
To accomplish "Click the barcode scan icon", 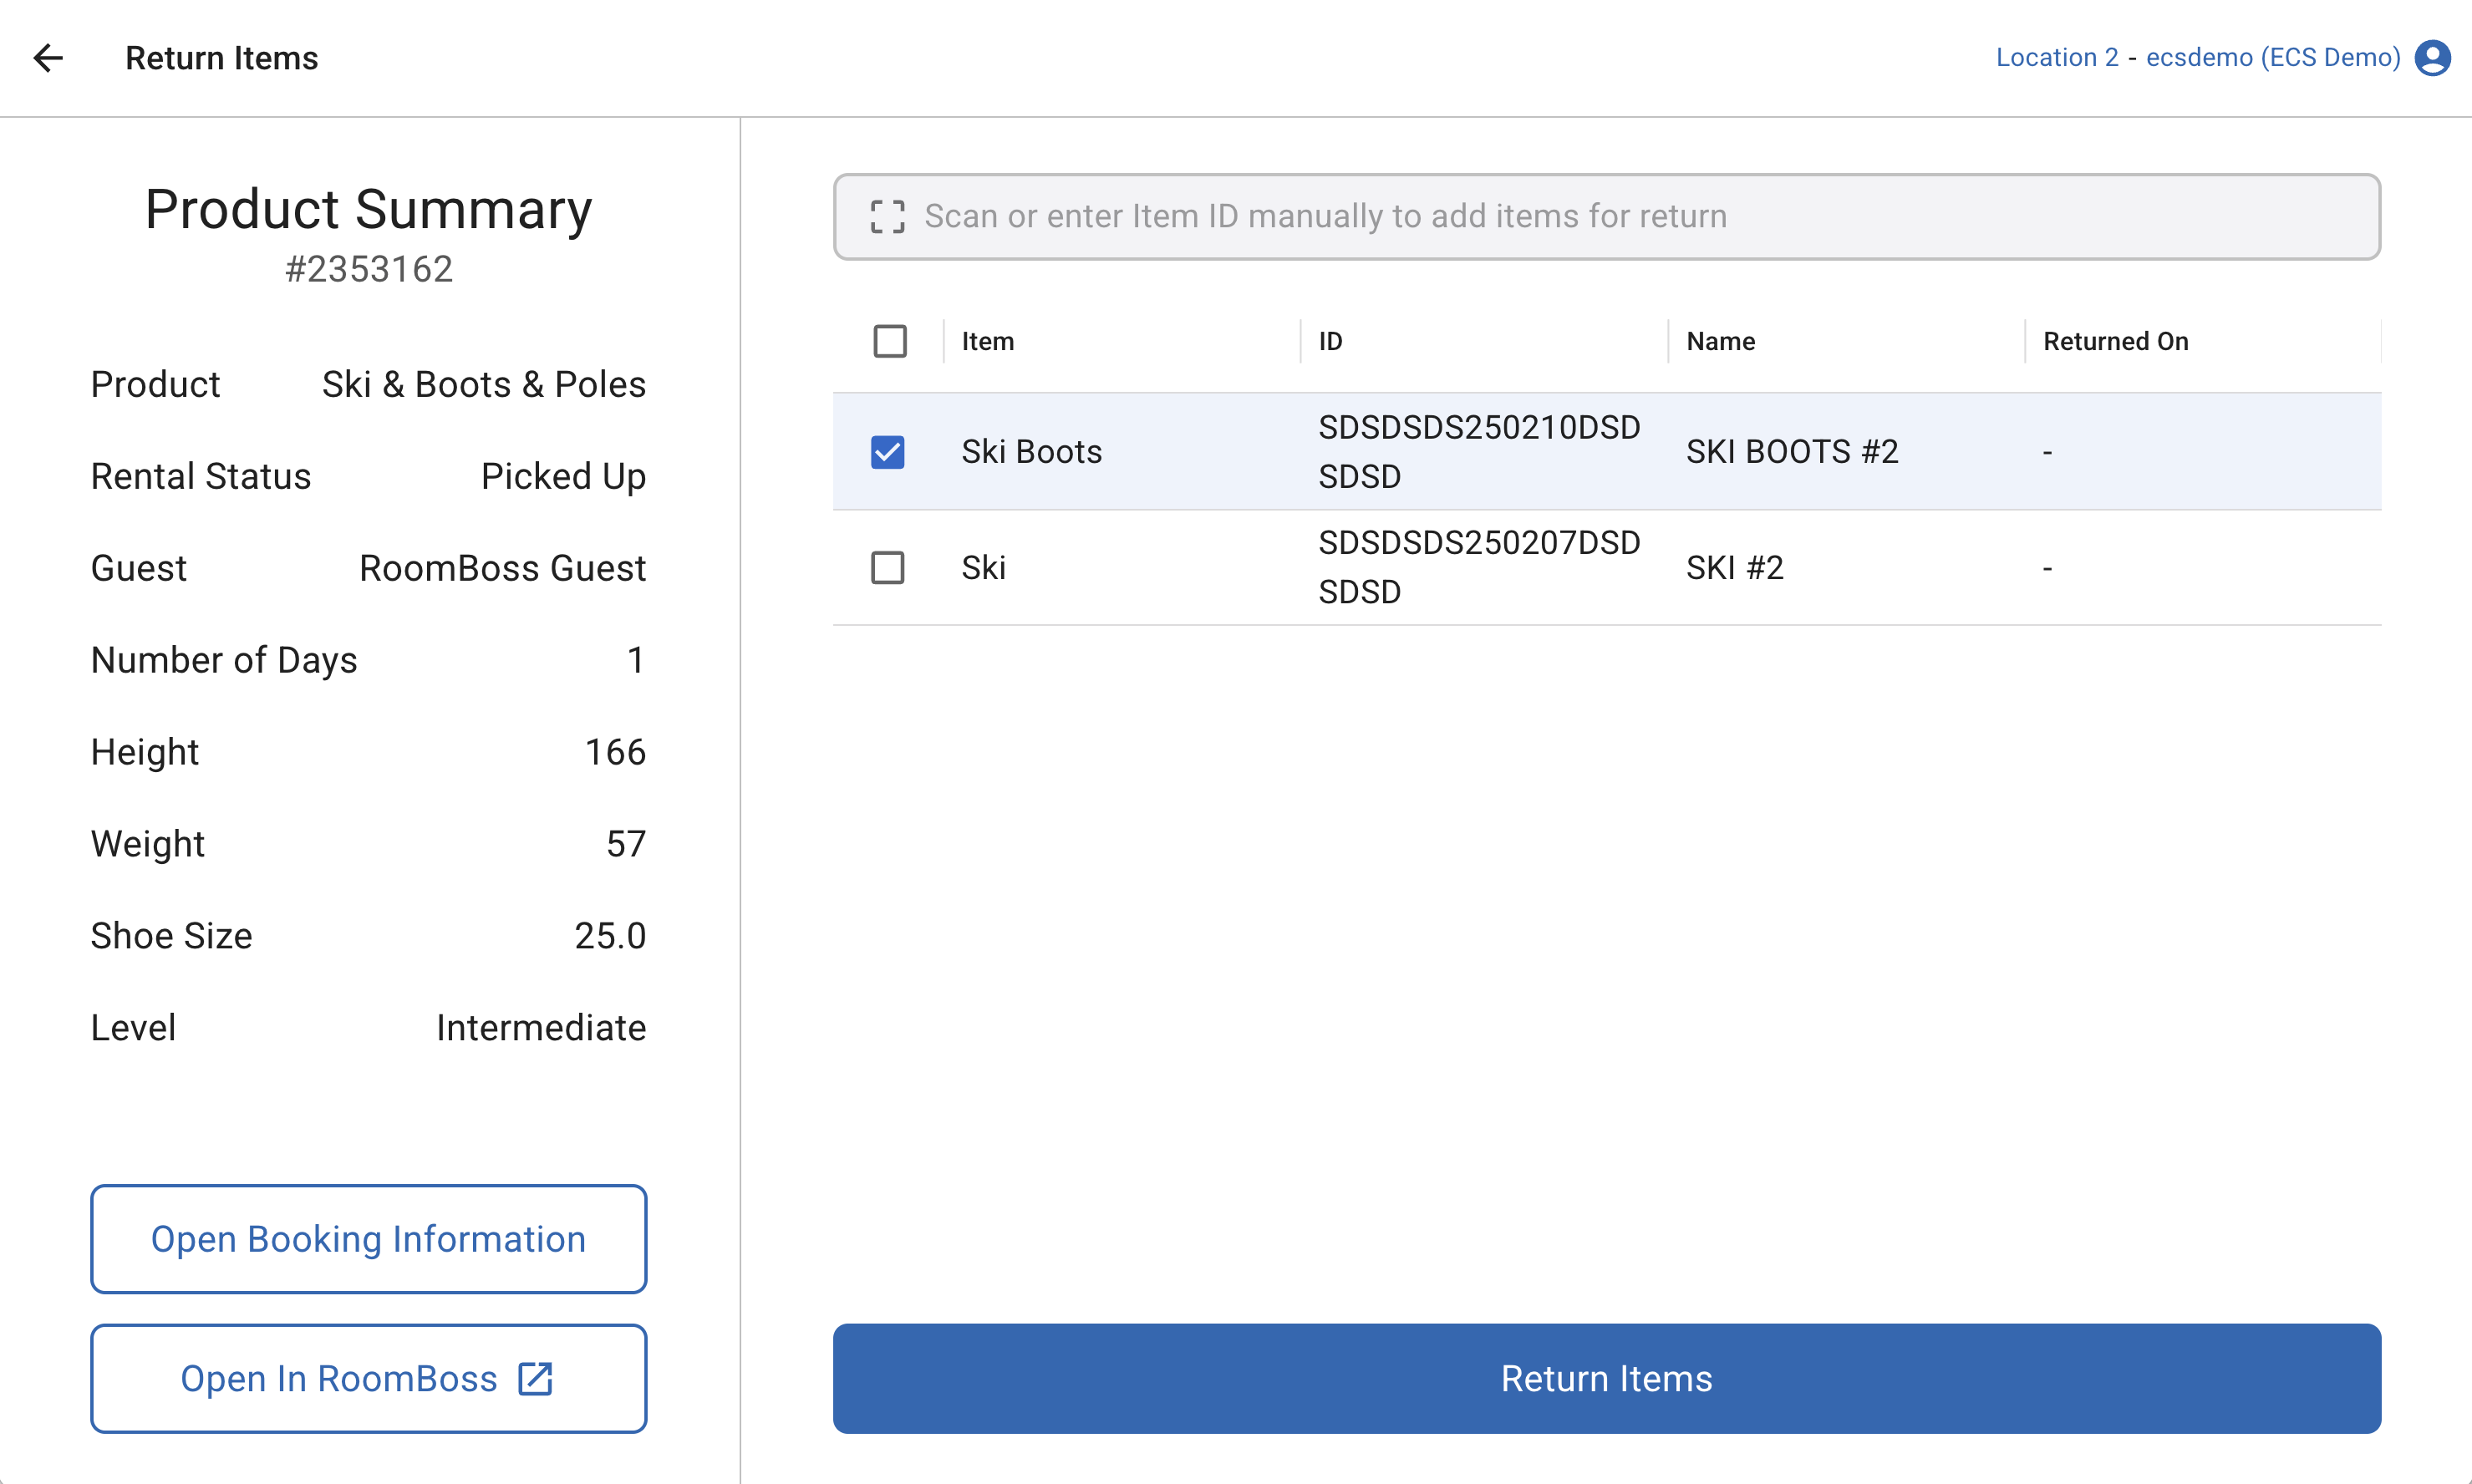I will tap(887, 216).
